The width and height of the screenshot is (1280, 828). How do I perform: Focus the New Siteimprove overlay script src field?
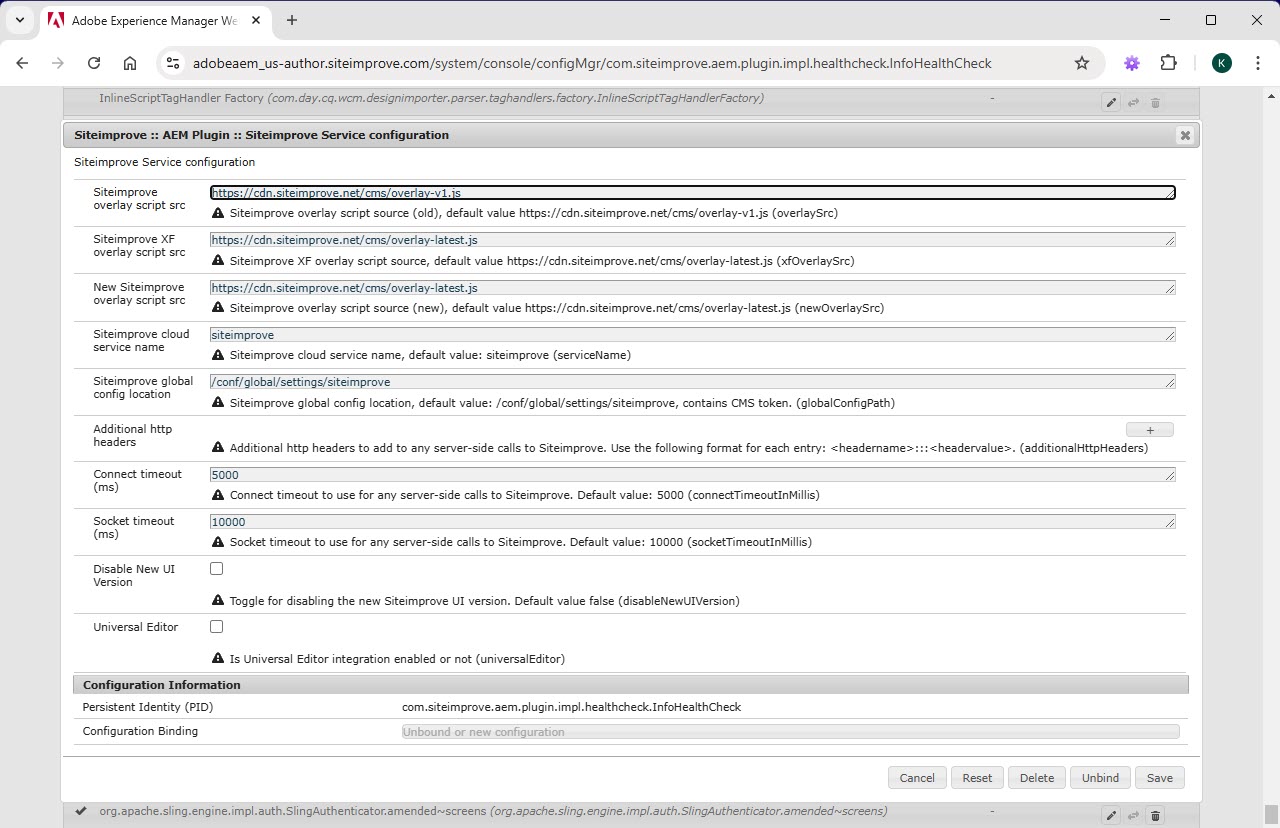(692, 288)
